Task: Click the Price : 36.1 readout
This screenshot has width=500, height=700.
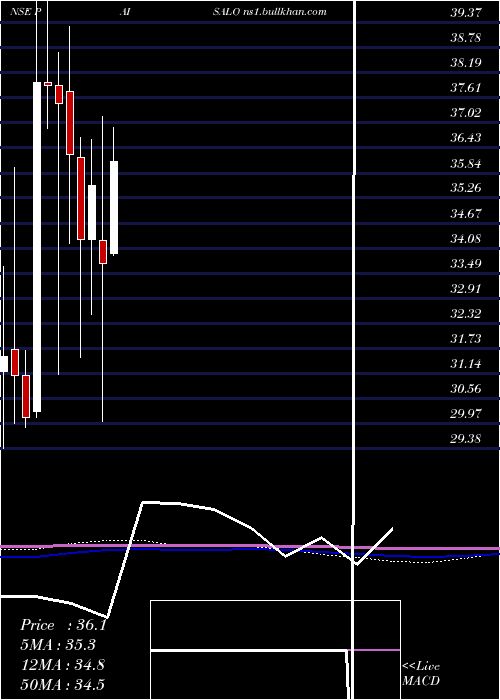Action: [63, 625]
